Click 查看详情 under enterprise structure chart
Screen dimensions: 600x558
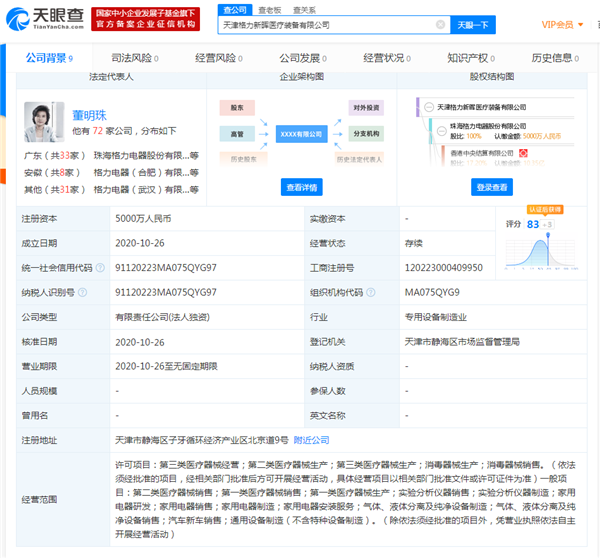coord(301,187)
